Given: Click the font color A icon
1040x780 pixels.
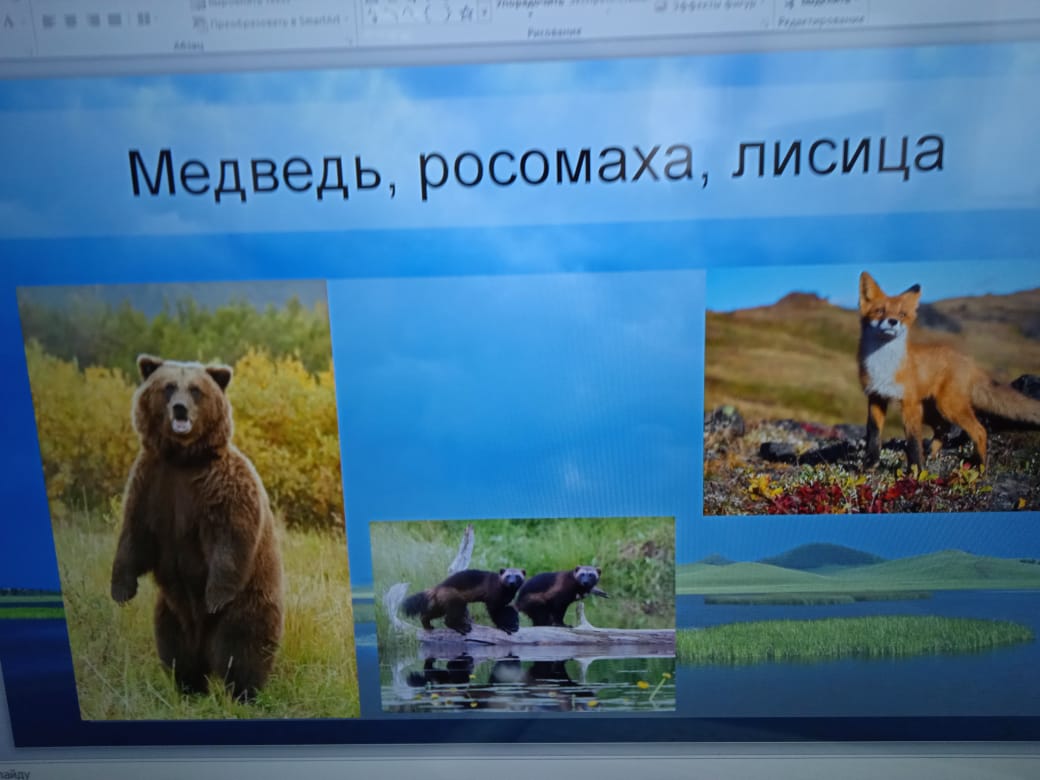Looking at the screenshot, I should (x=9, y=20).
